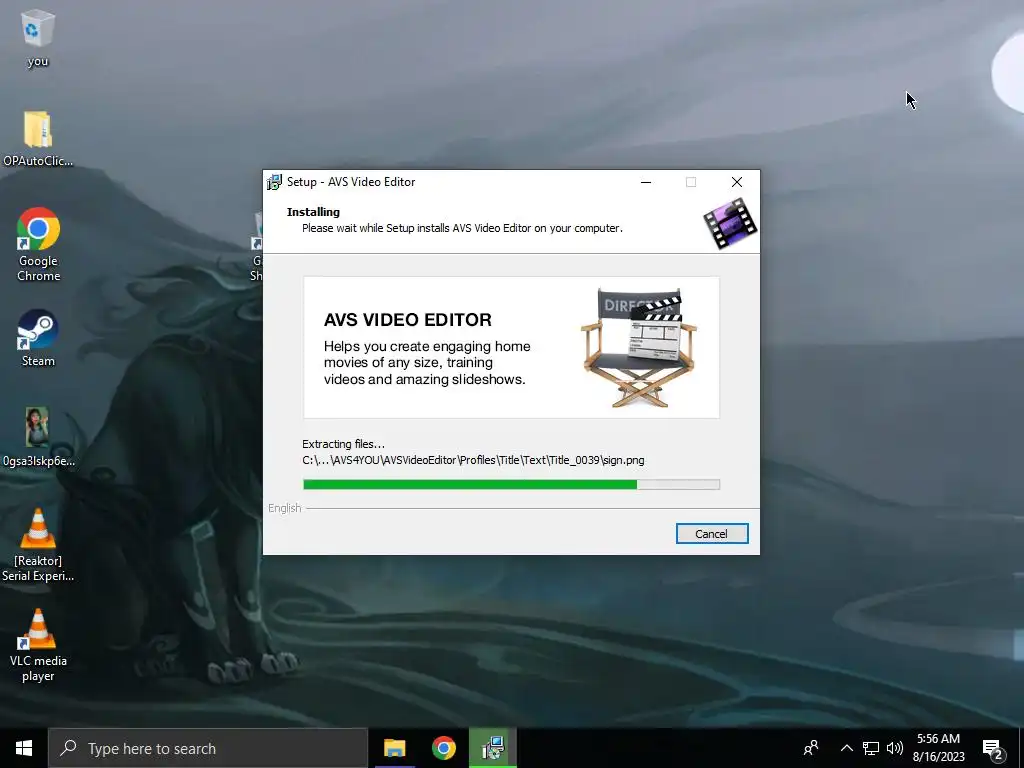Screen dimensions: 1024x768
Task: Select the Steam desktop shortcut
Action: (x=38, y=338)
